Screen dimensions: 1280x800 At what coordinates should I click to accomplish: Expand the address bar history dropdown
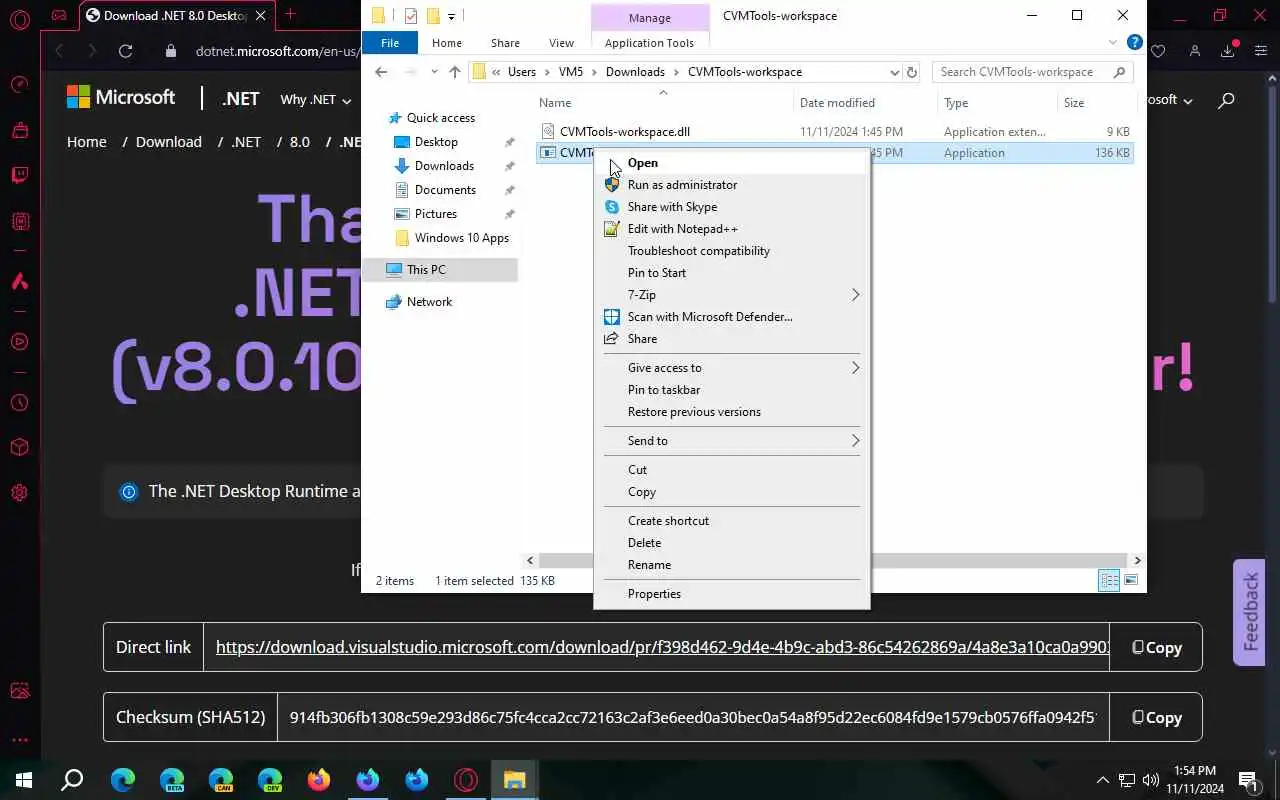pos(894,72)
